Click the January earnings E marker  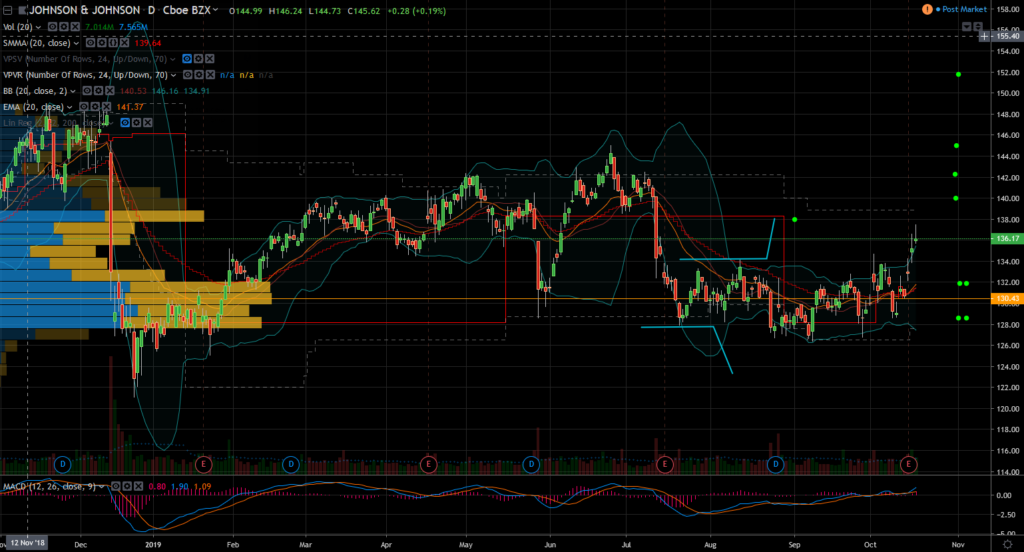pos(203,464)
